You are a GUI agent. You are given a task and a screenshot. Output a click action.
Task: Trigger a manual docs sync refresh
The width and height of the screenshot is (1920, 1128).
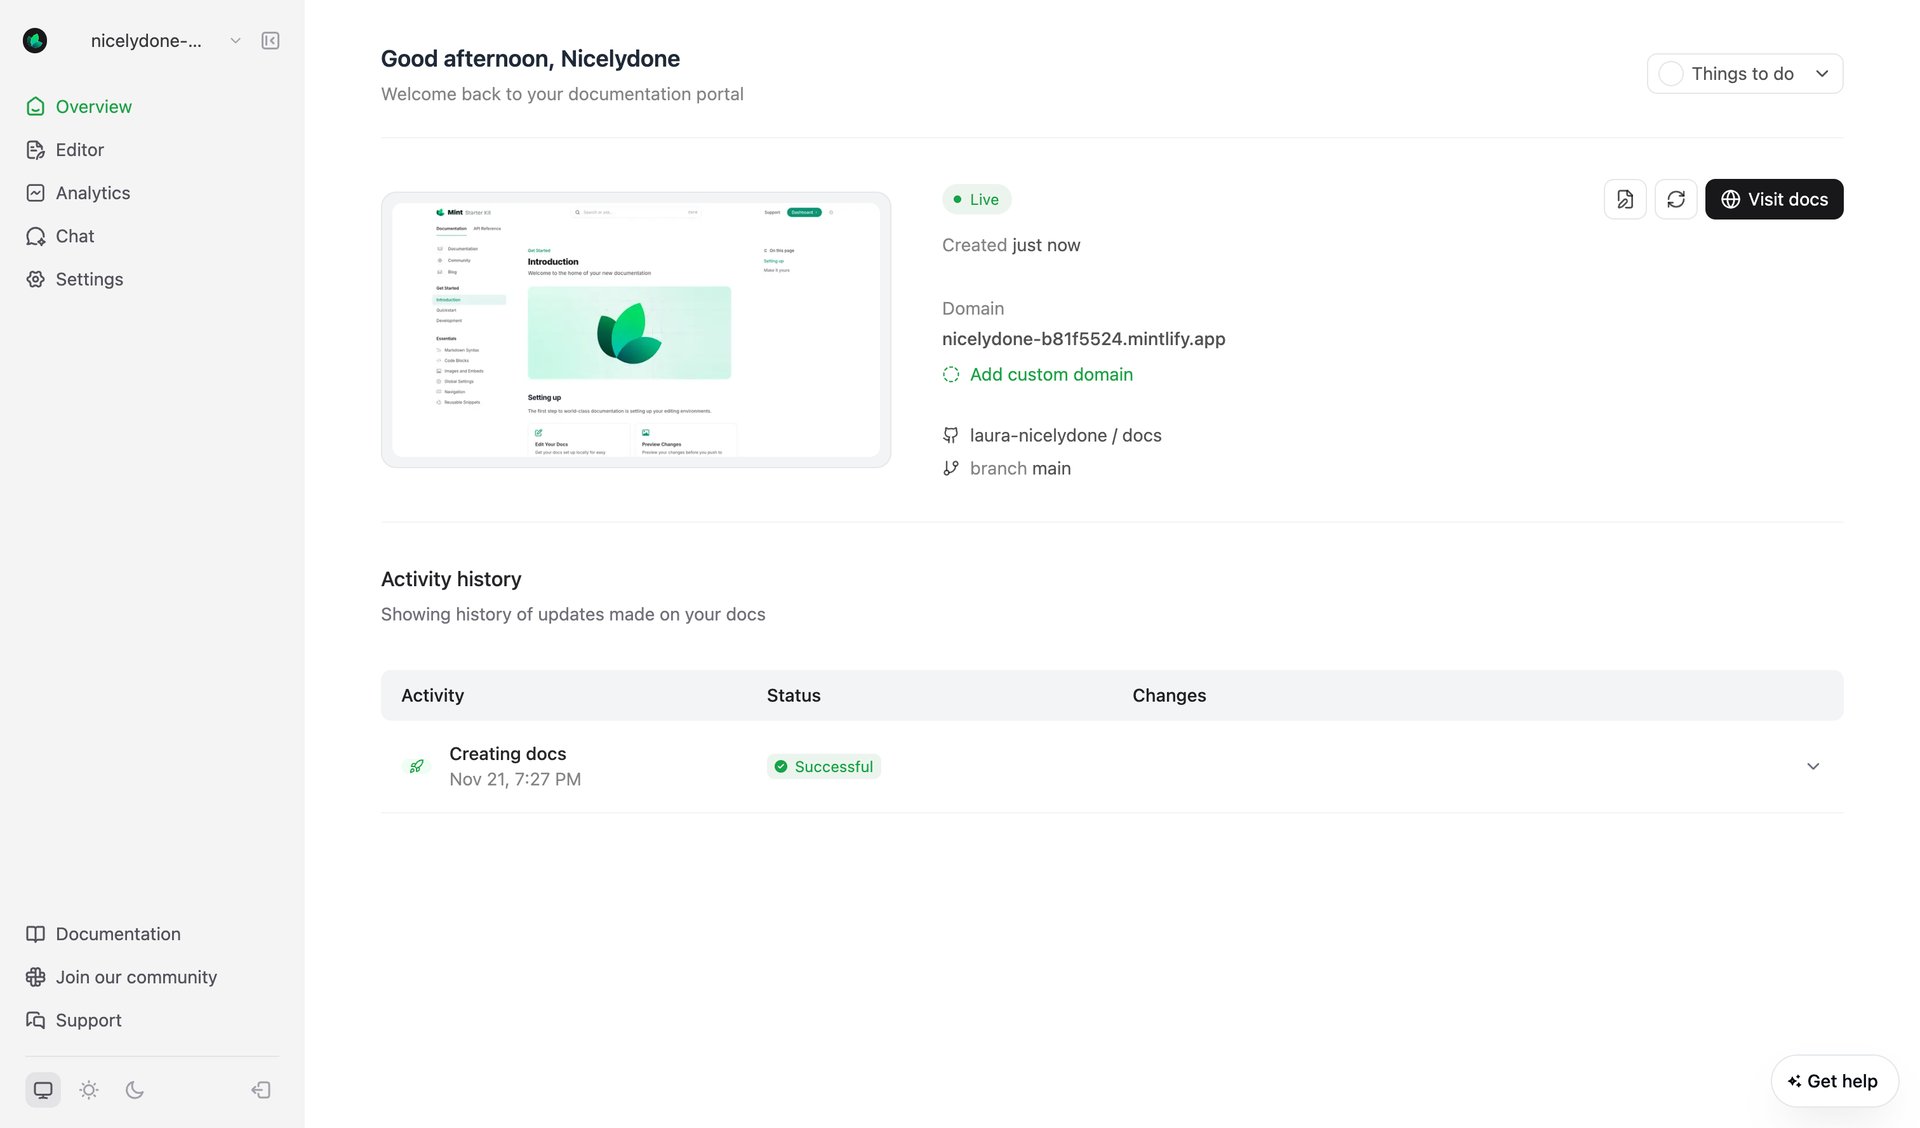click(x=1677, y=199)
